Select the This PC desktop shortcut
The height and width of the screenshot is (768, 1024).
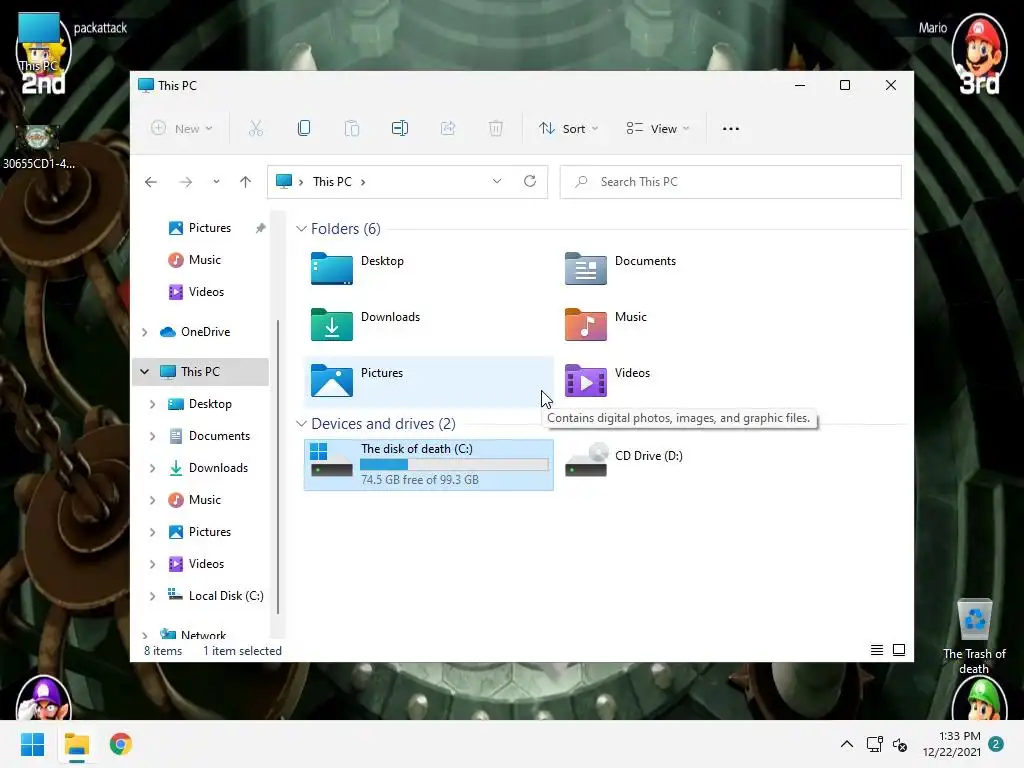point(39,42)
